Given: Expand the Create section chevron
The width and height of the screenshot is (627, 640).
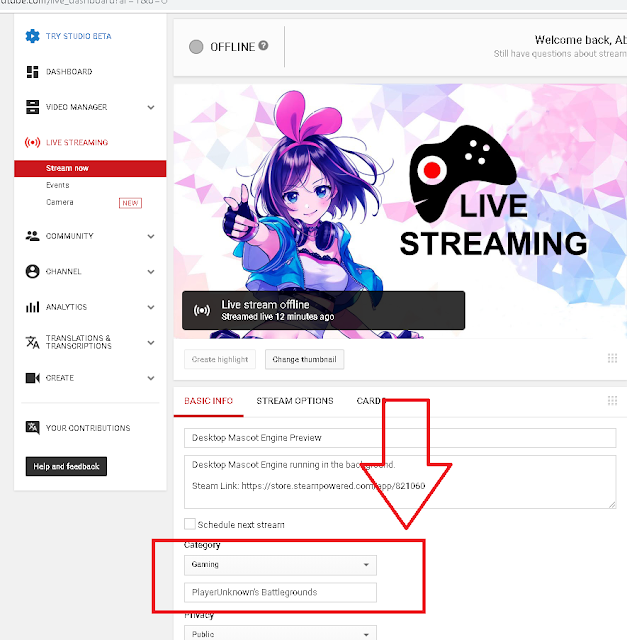Looking at the screenshot, I should pyautogui.click(x=151, y=378).
